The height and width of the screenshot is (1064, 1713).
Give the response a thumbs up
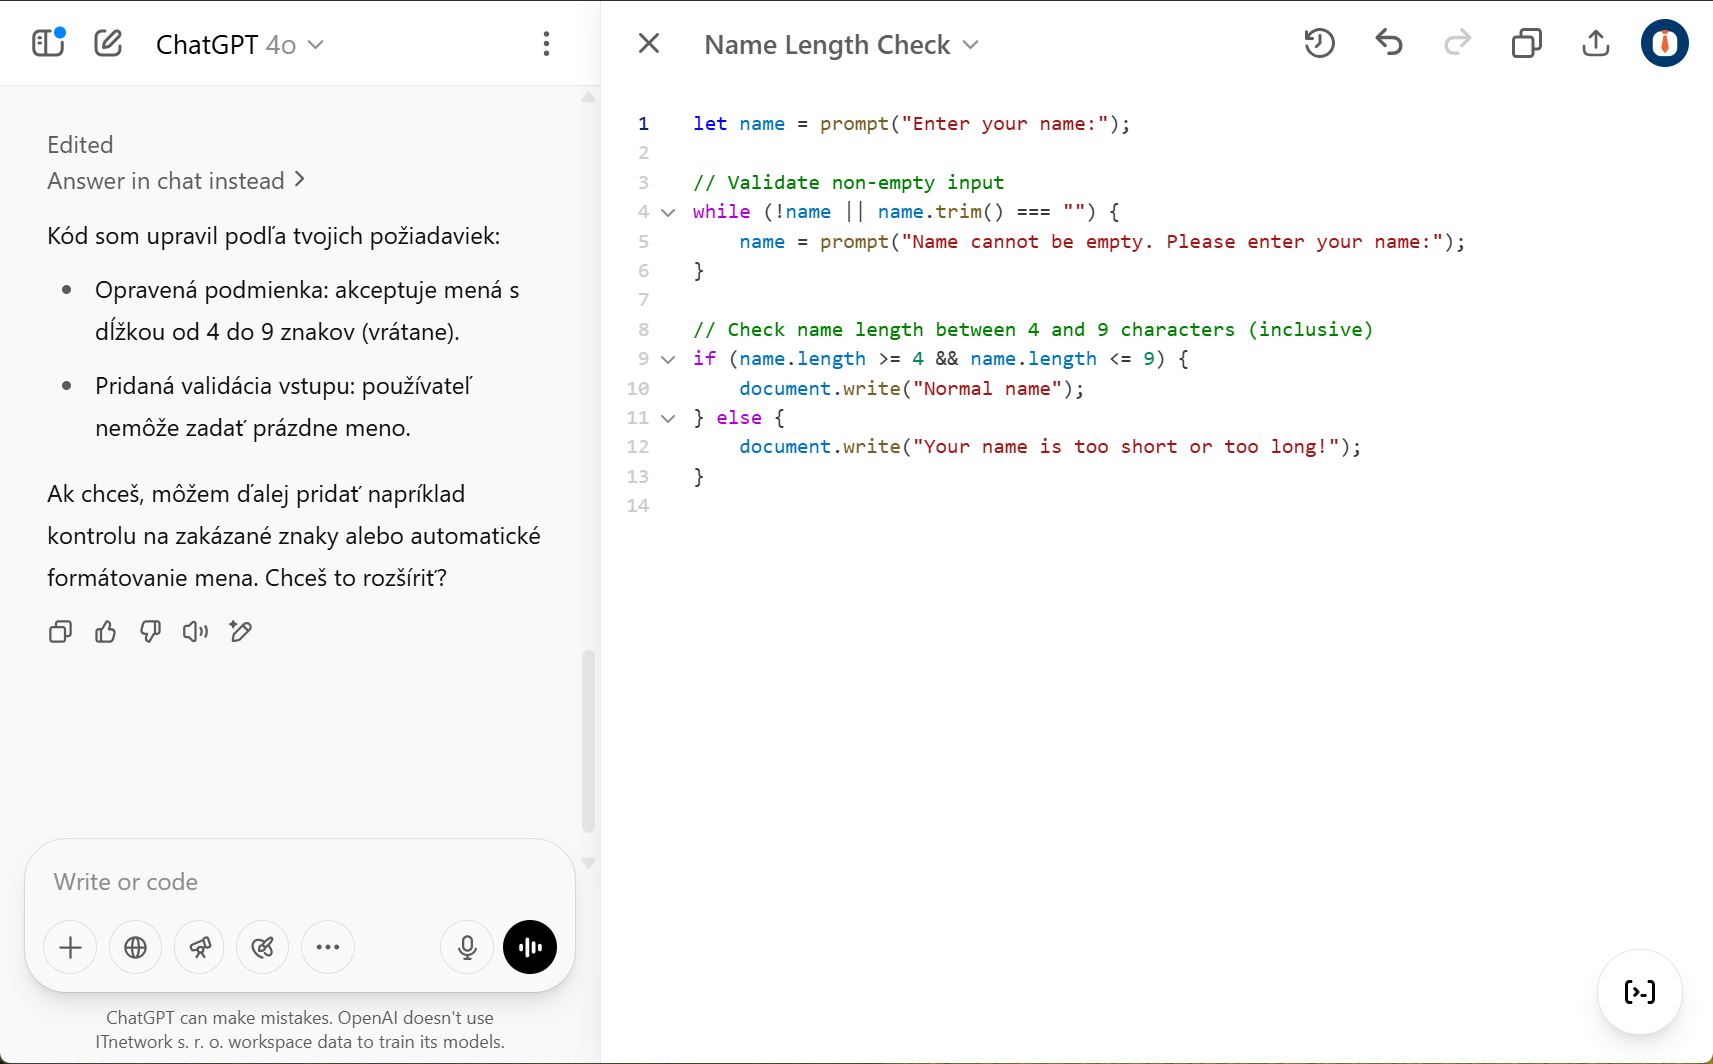coord(105,631)
